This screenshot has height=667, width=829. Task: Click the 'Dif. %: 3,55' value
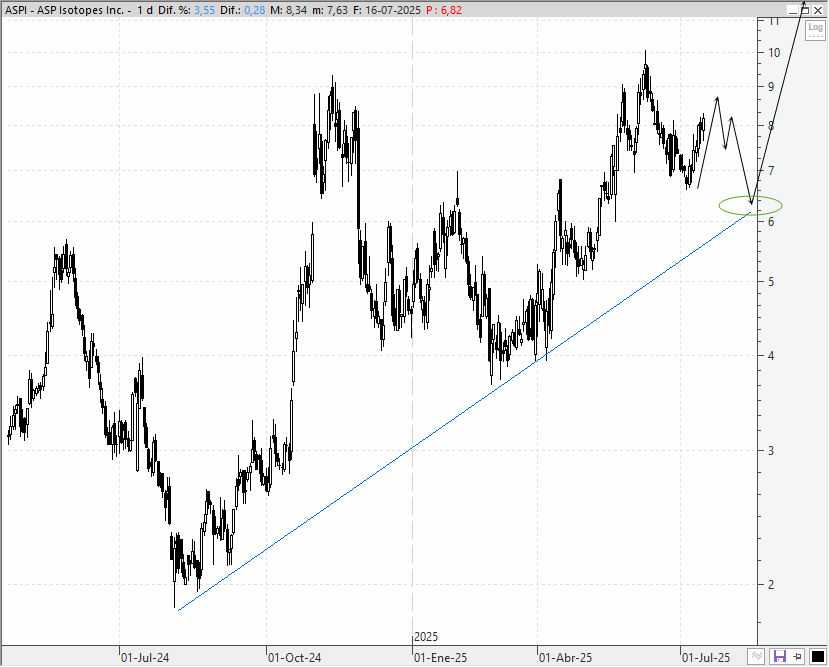(186, 10)
